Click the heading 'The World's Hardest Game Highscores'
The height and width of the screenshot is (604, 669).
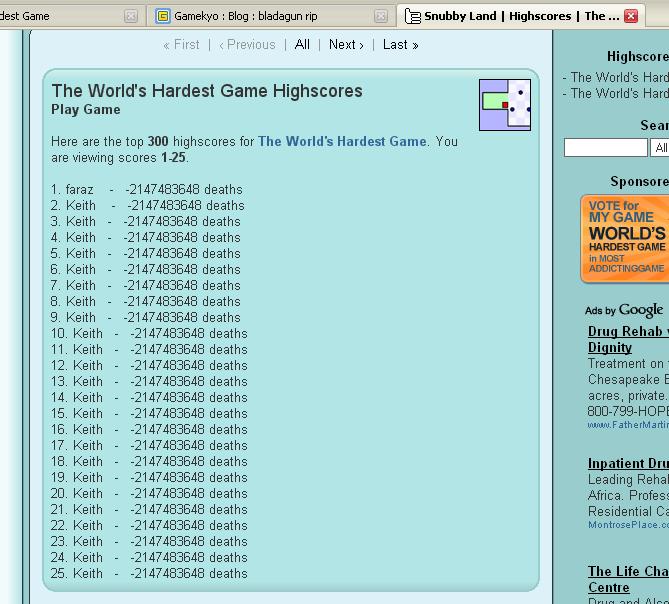207,91
